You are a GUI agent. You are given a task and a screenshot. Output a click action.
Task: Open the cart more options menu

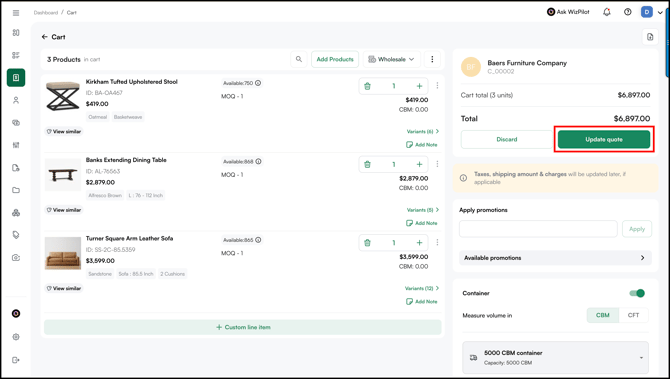click(432, 59)
